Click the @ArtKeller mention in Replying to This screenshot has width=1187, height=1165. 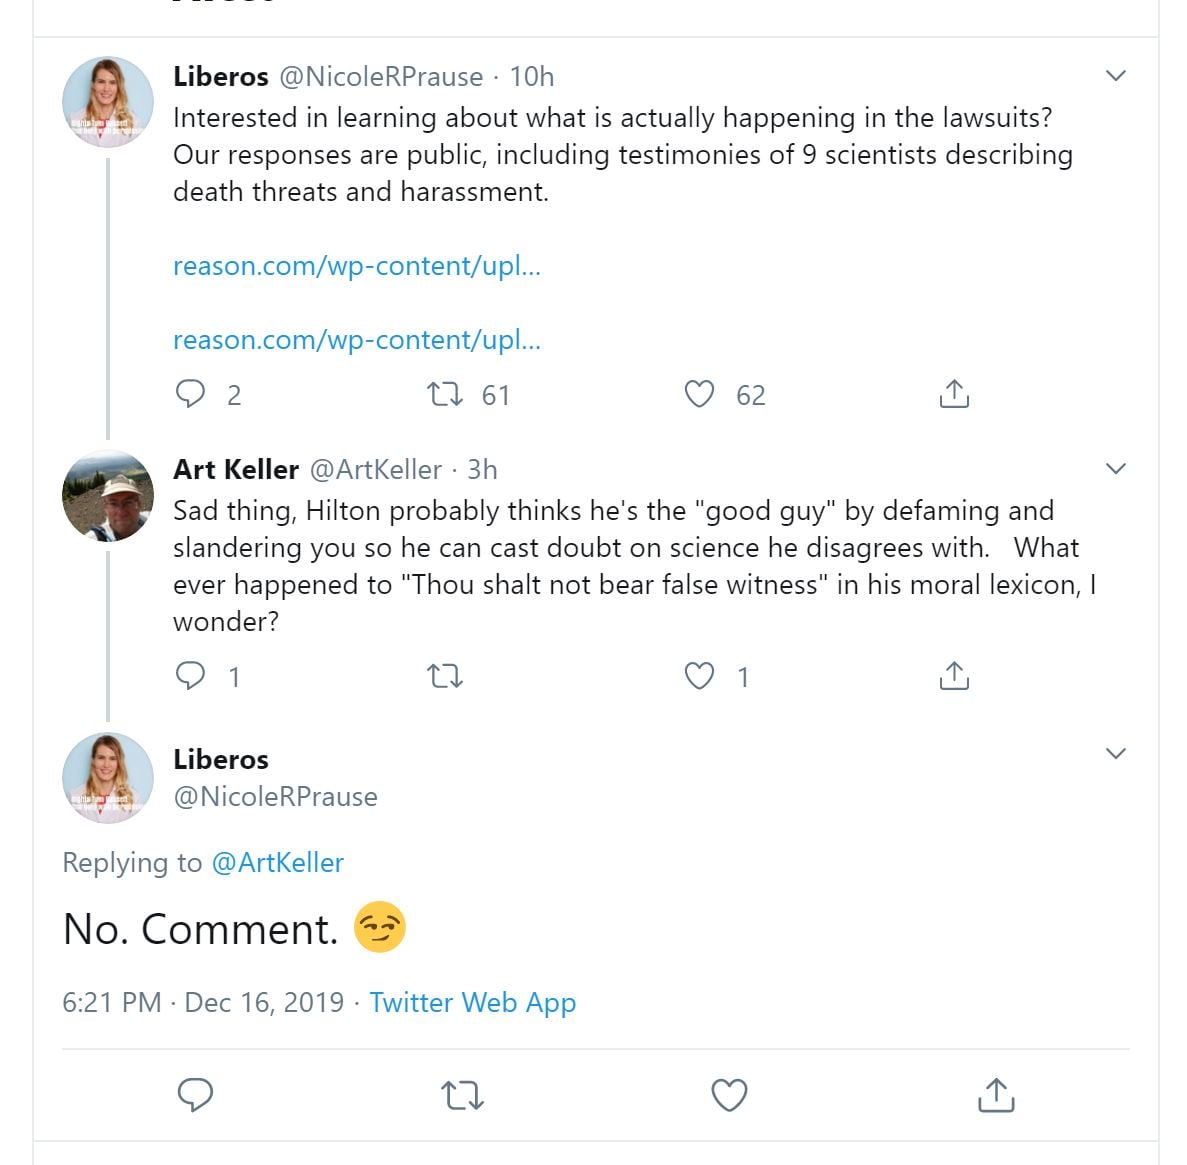click(278, 862)
